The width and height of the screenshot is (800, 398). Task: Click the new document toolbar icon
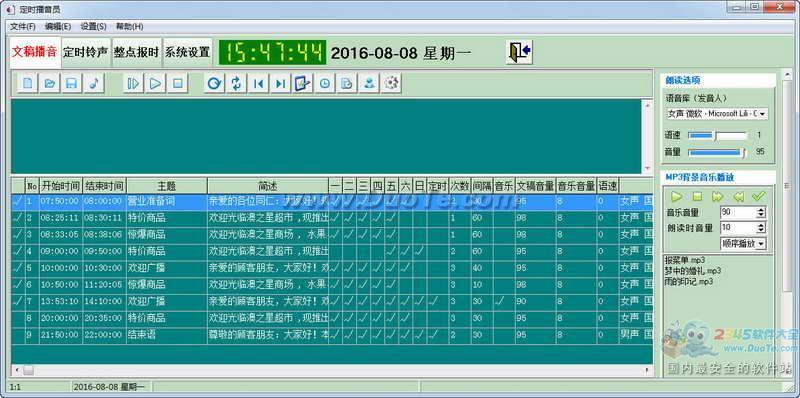tap(28, 83)
